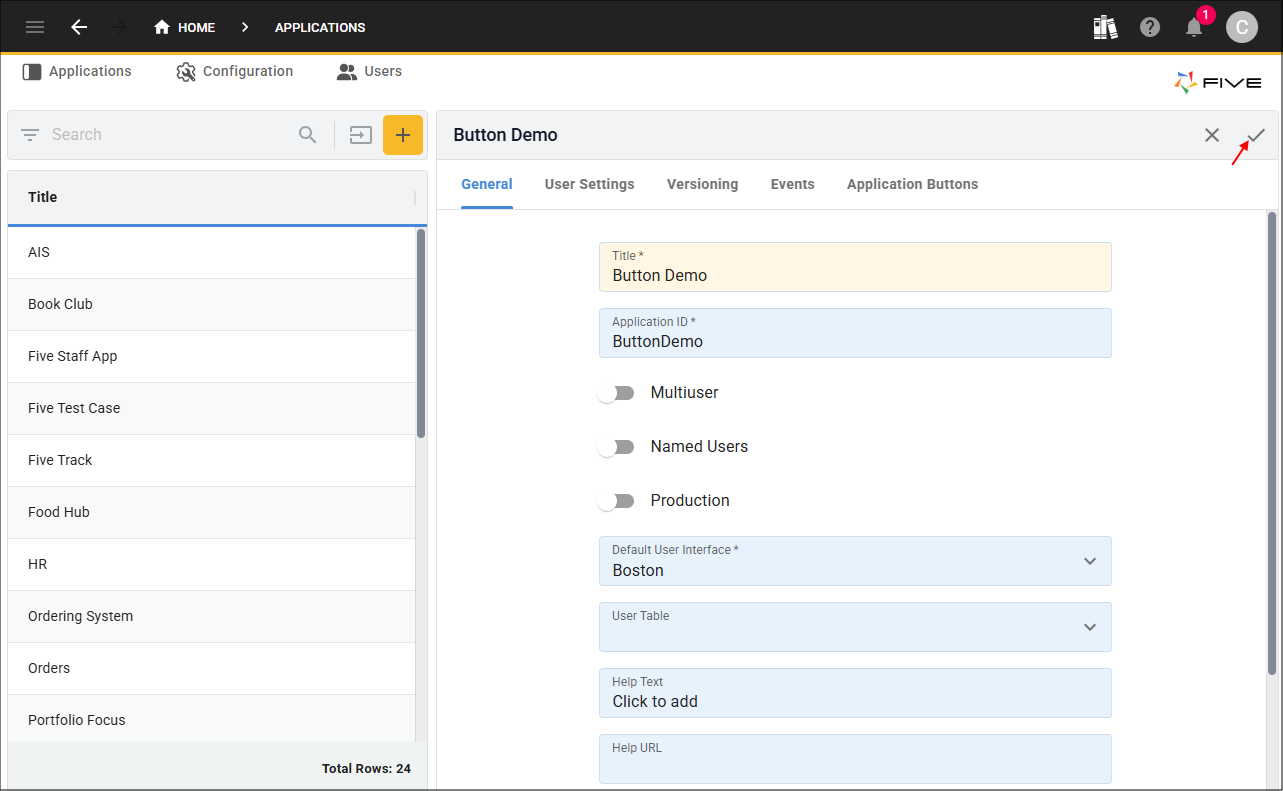Open the User Table dropdown
Image resolution: width=1283 pixels, height=791 pixels.
click(x=855, y=627)
